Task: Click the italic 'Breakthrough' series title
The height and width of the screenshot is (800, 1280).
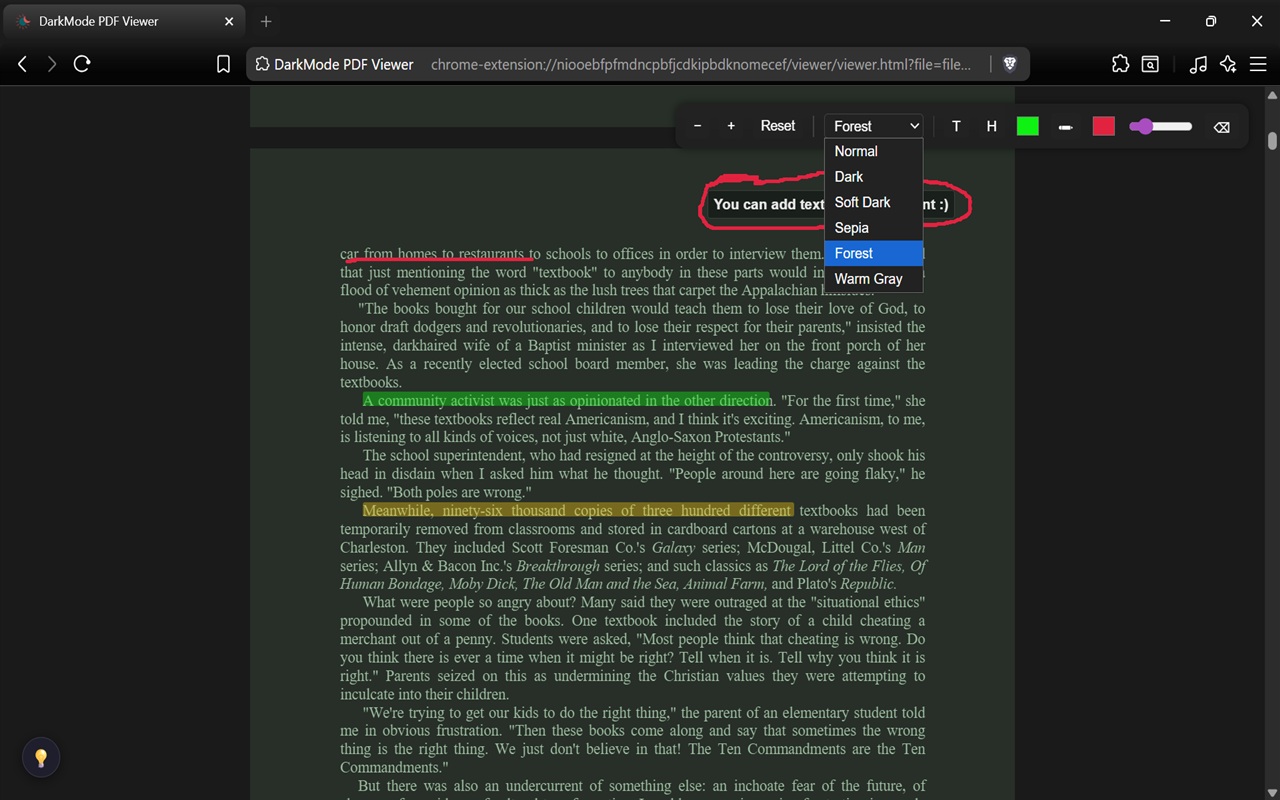Action: coord(558,565)
